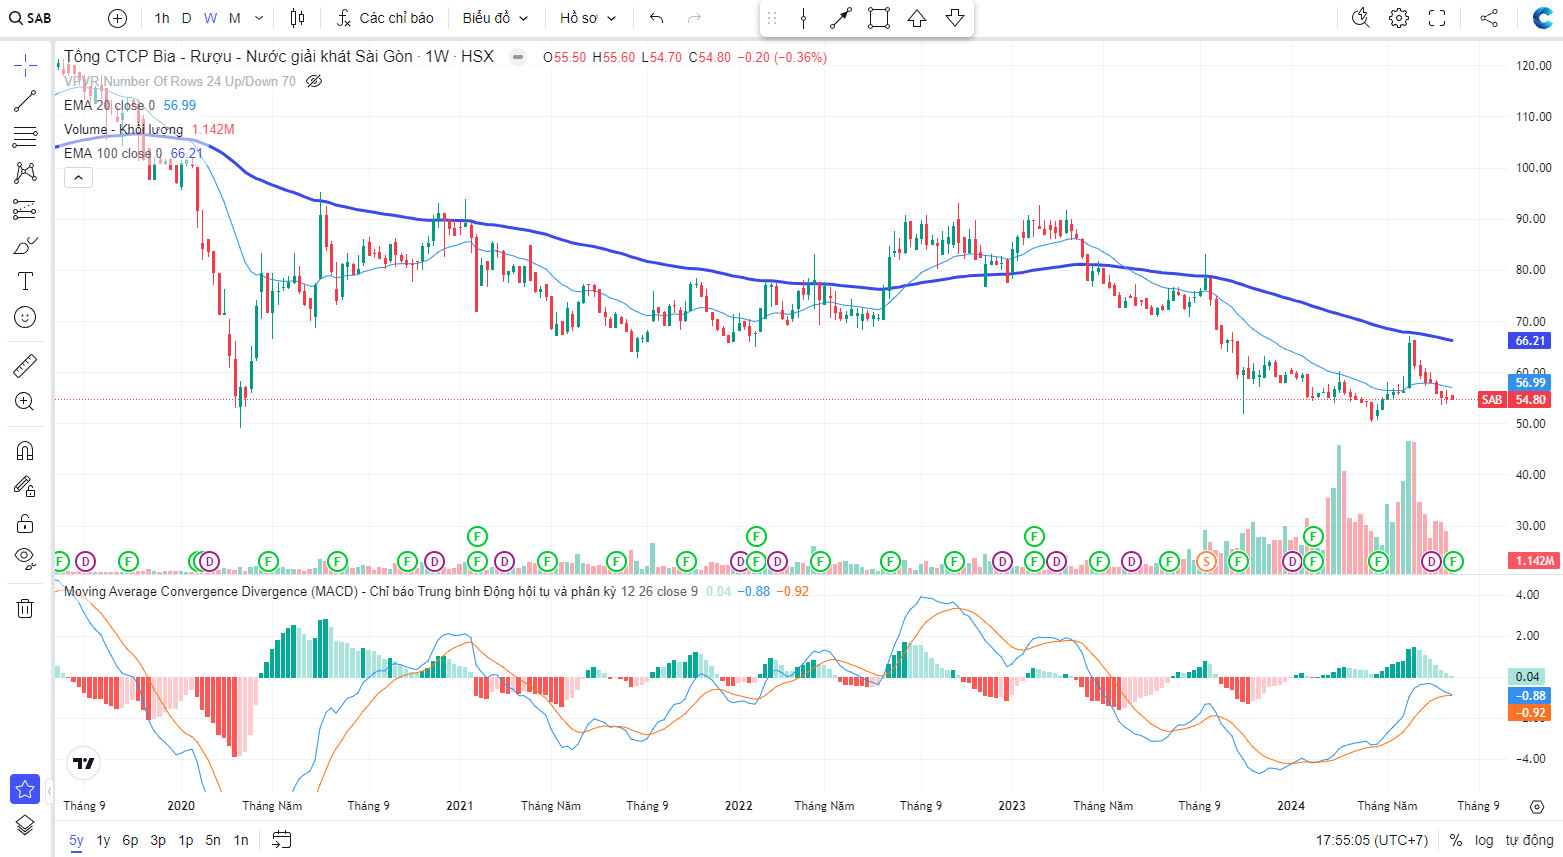
Task: Expand the timeframe interval dropdown
Action: pyautogui.click(x=259, y=18)
